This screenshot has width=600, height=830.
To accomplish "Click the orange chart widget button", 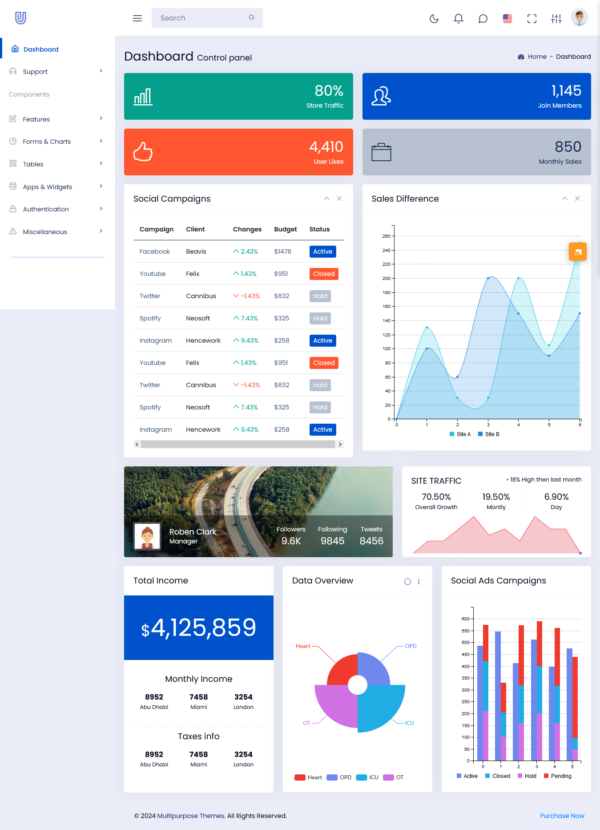I will point(578,251).
